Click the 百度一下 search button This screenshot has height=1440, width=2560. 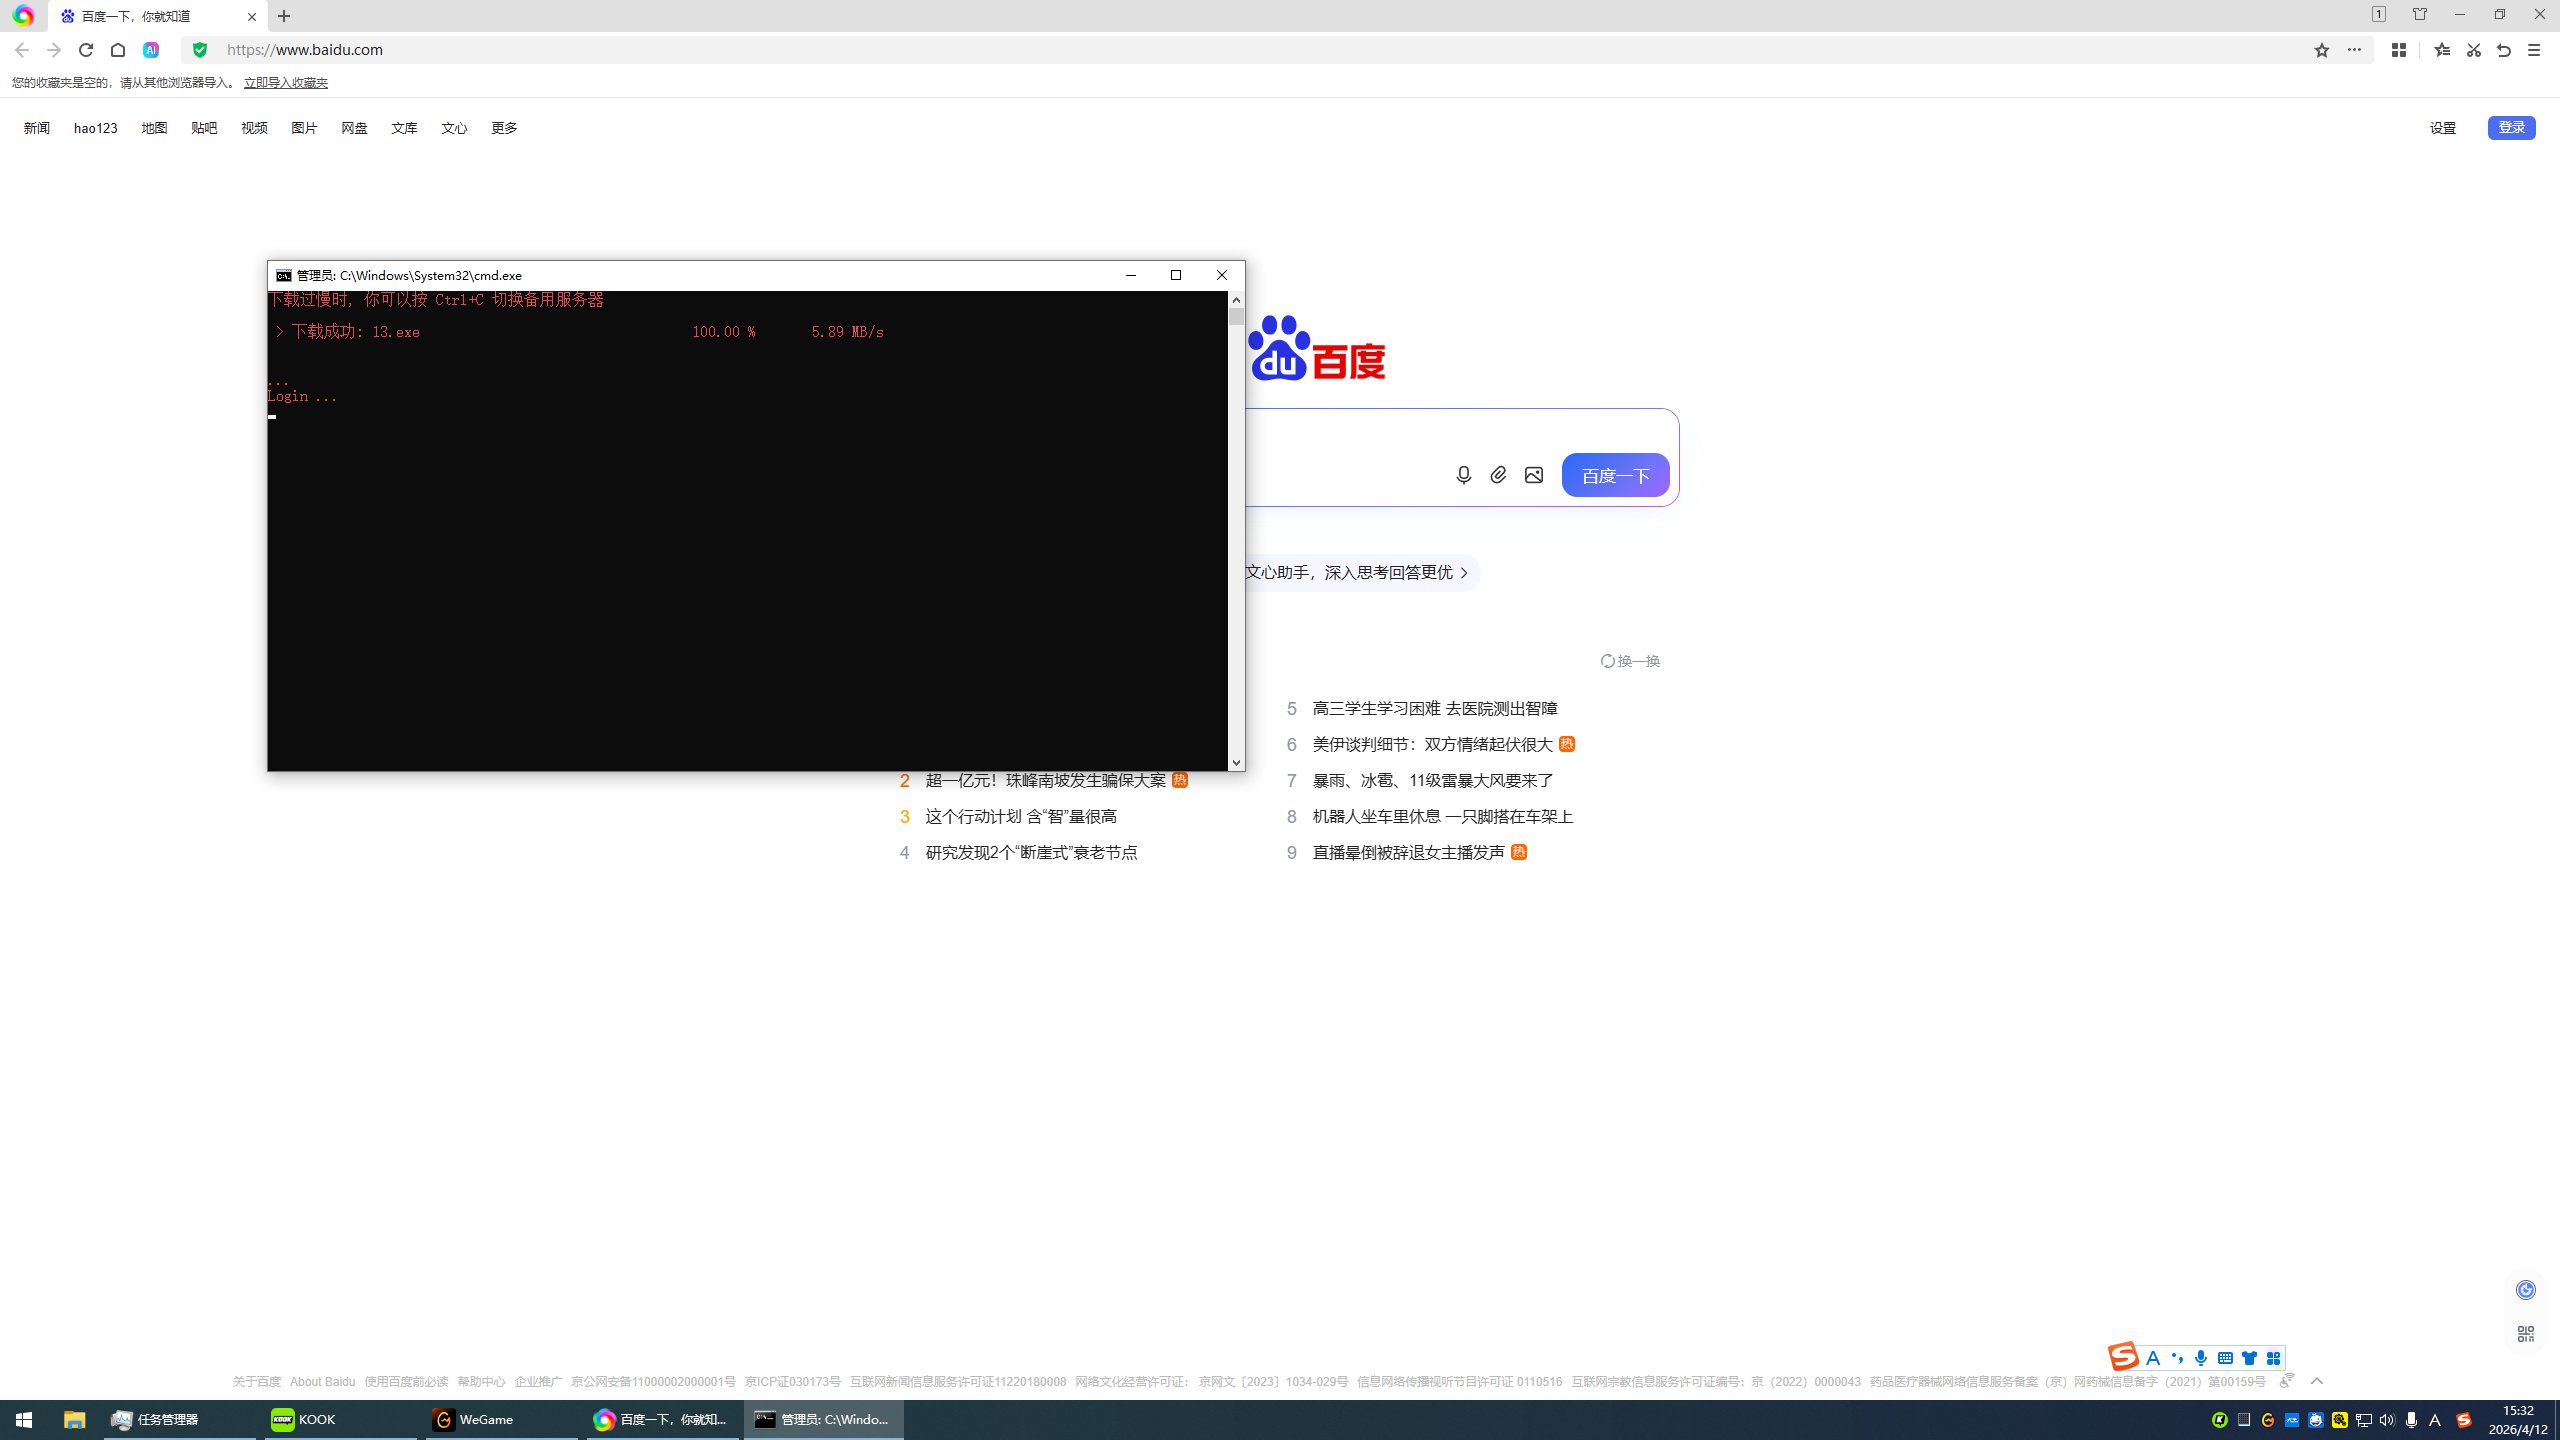tap(1615, 475)
